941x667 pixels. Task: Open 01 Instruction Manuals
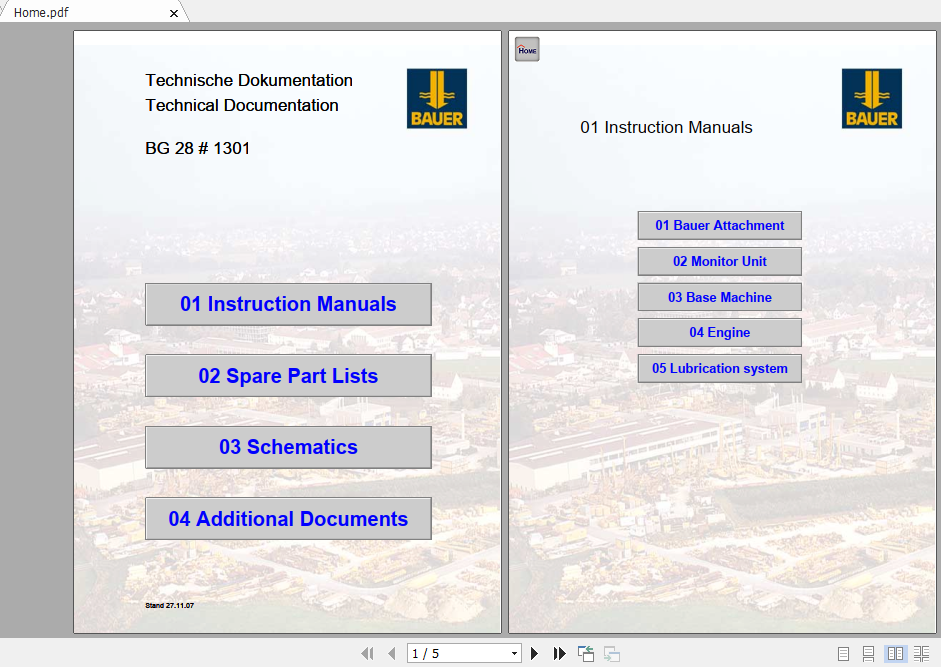[x=288, y=304]
